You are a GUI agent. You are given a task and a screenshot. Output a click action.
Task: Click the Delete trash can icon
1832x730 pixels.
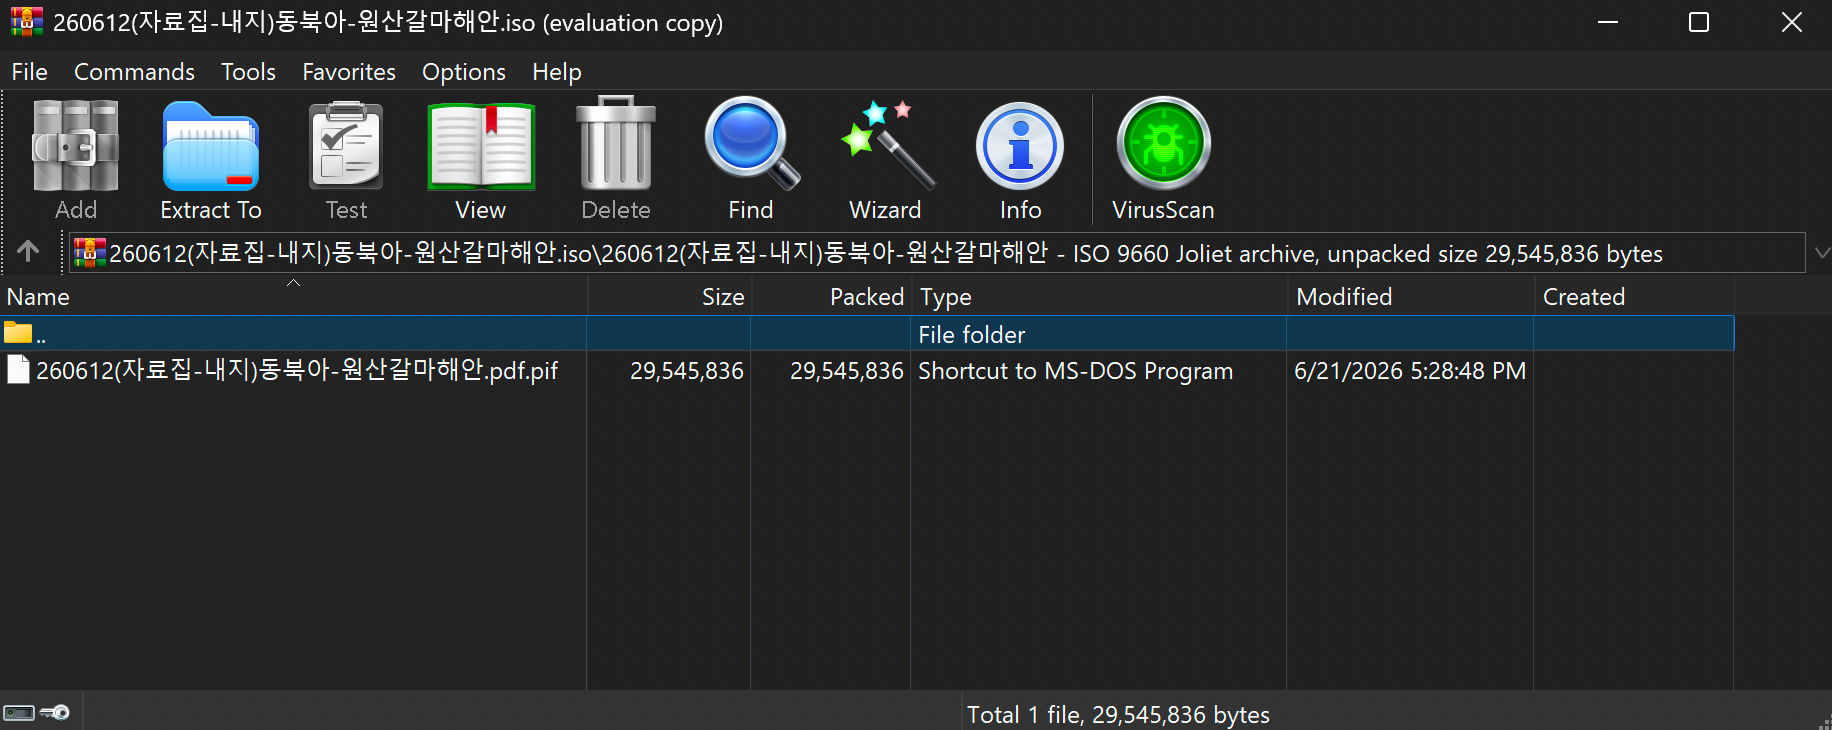616,144
